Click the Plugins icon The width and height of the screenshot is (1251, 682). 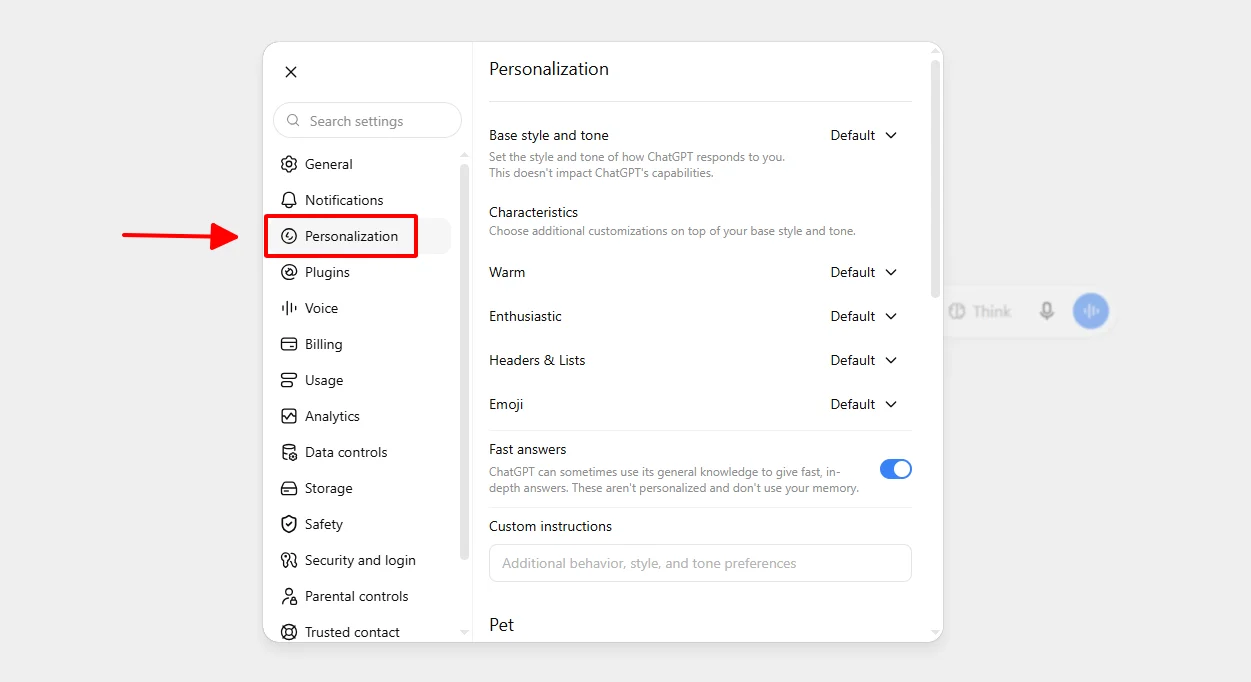pyautogui.click(x=289, y=272)
